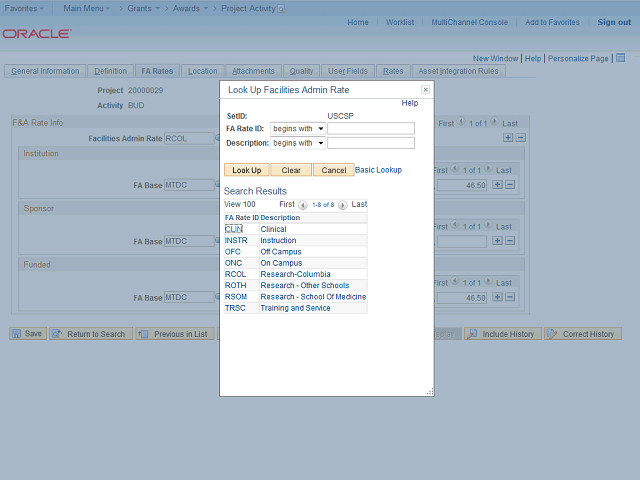
Task: Show previous results arrow in lookup
Action: click(302, 205)
